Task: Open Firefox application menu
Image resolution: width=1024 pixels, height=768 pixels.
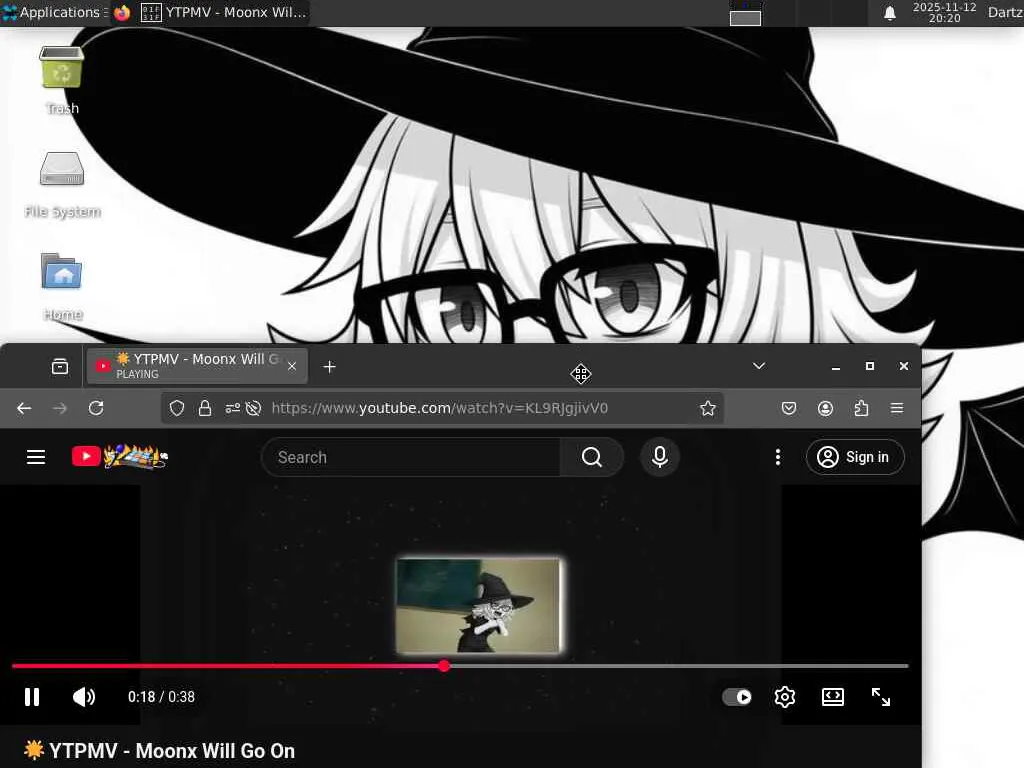Action: tap(897, 408)
